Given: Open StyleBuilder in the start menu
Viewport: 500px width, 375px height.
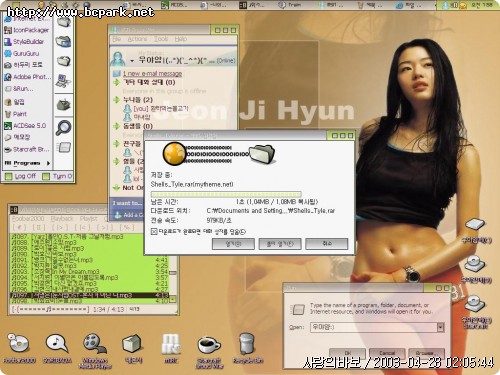Looking at the screenshot, I should pos(24,42).
